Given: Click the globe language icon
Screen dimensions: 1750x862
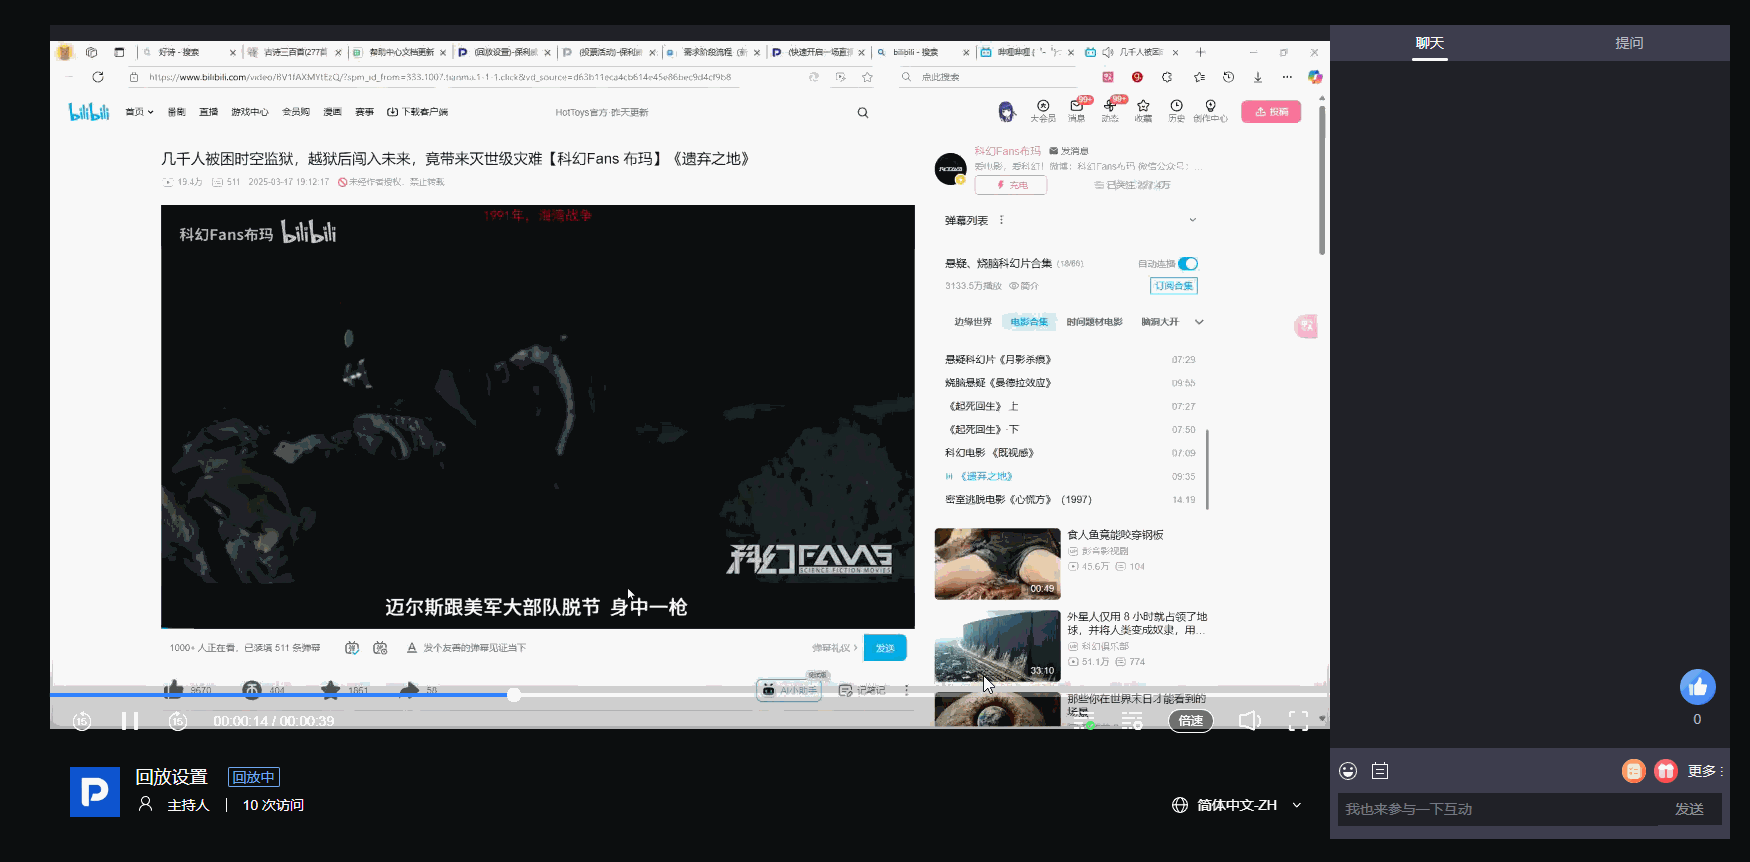Looking at the screenshot, I should [x=1180, y=805].
